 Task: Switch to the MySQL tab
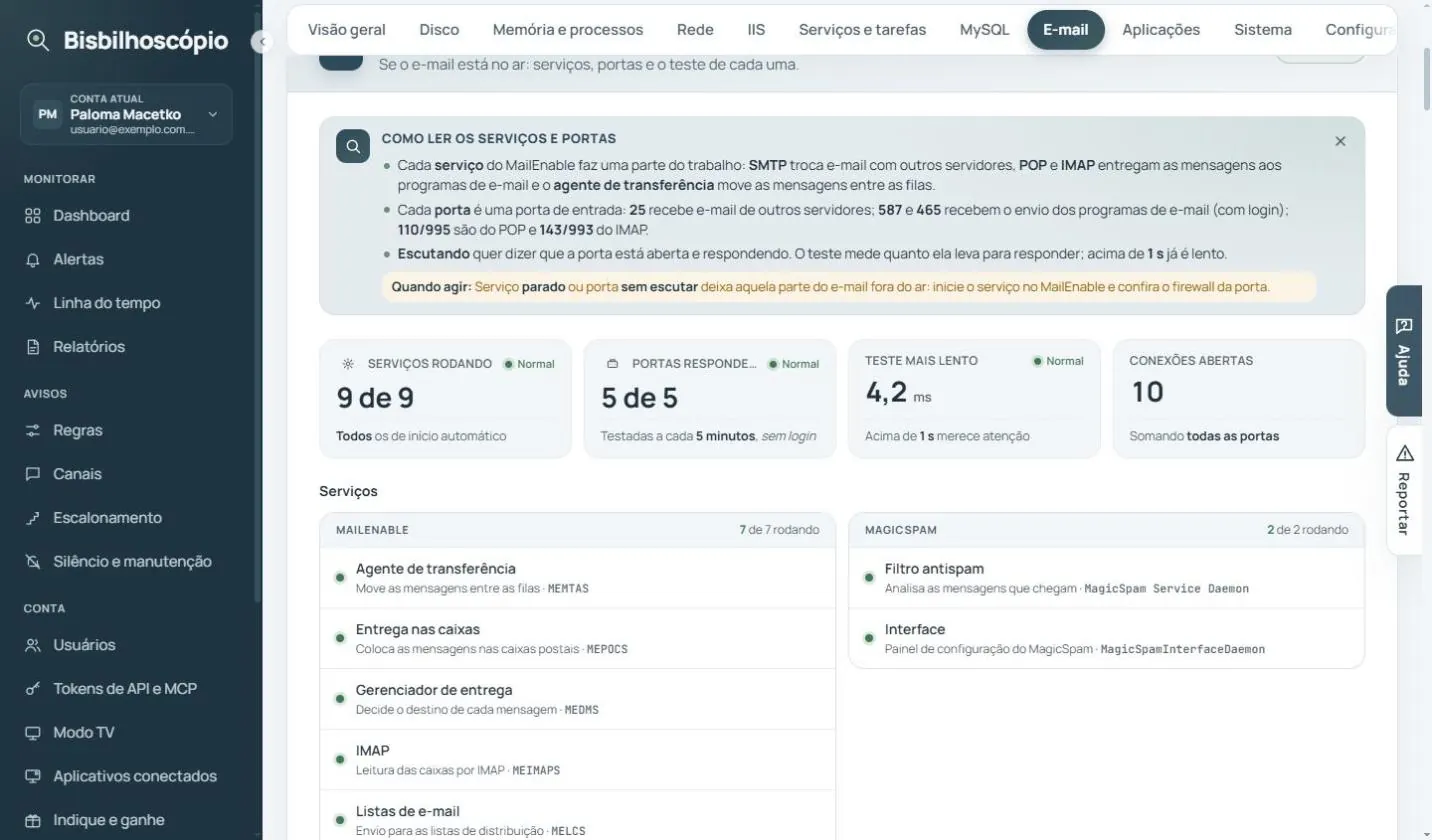click(984, 30)
